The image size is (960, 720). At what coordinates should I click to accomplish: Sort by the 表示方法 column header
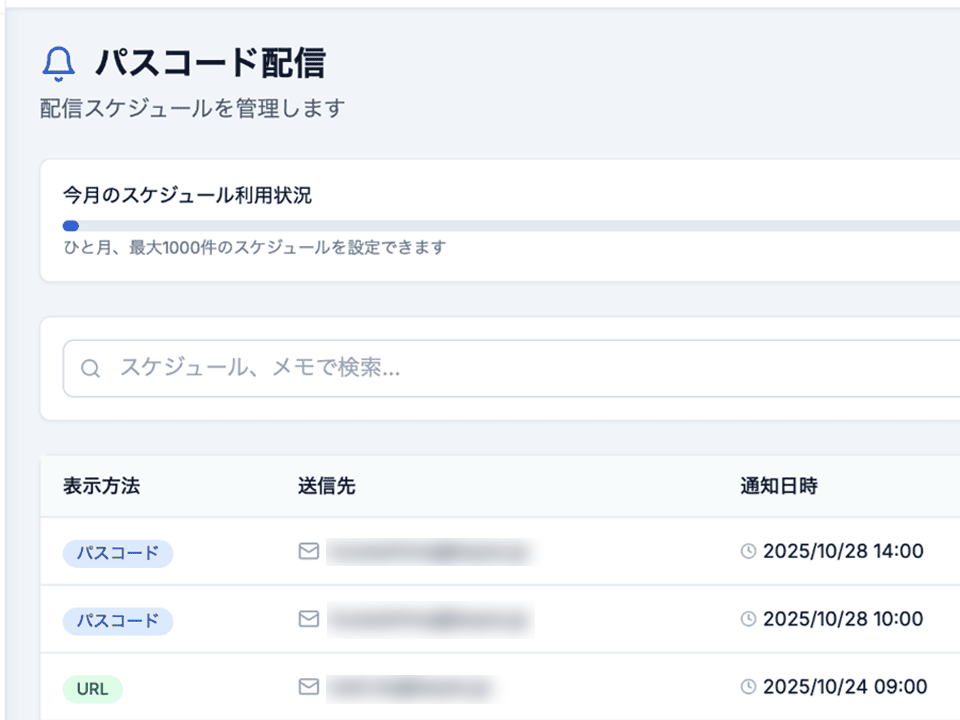click(101, 487)
